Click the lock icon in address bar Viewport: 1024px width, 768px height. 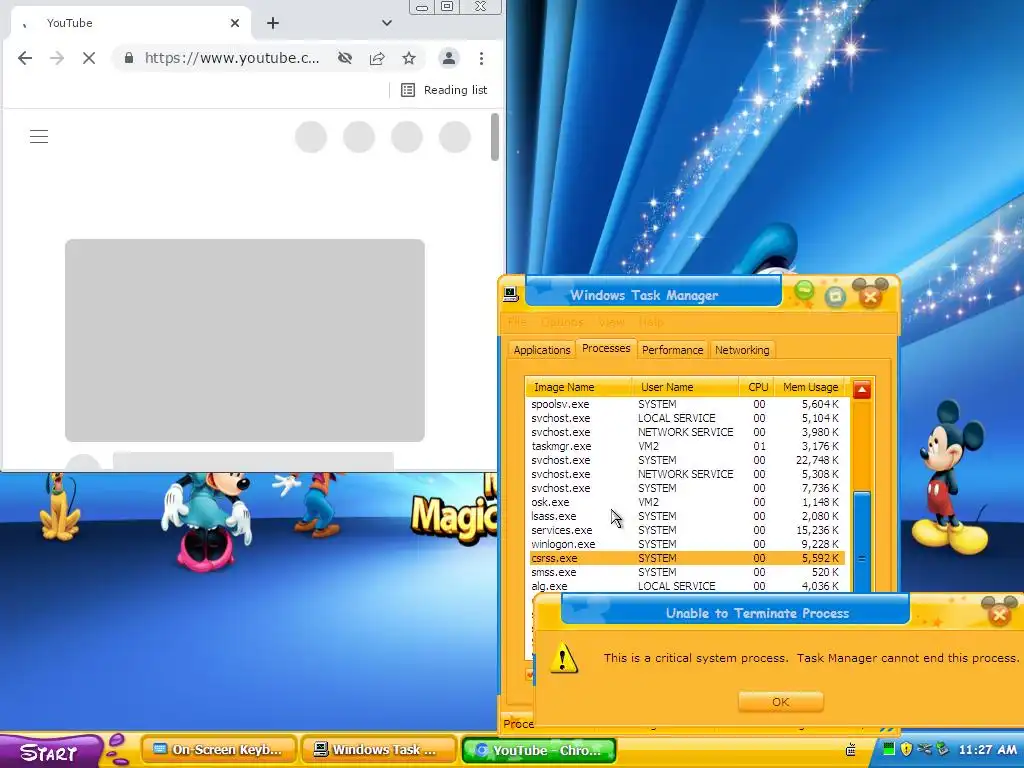click(x=129, y=58)
